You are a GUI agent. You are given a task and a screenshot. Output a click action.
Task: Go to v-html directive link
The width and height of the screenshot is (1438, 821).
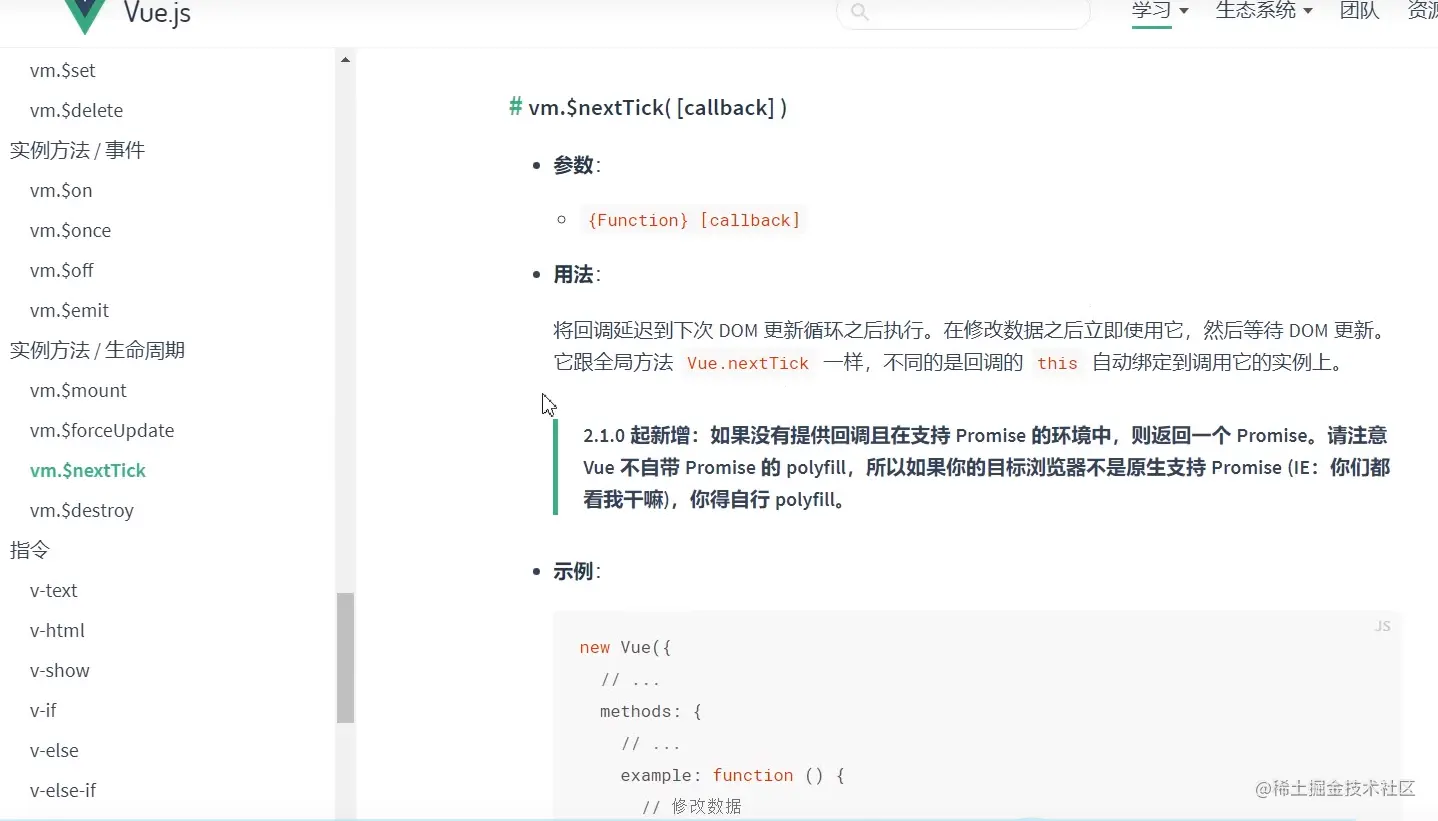(x=57, y=631)
